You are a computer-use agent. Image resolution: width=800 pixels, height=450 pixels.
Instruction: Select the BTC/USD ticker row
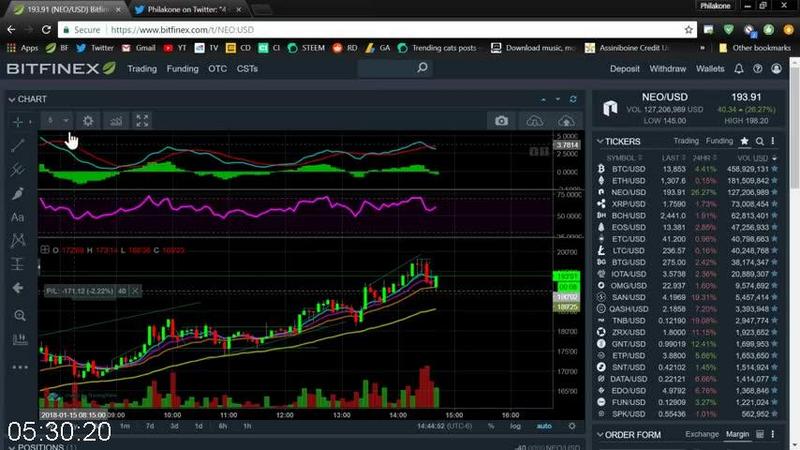point(688,169)
